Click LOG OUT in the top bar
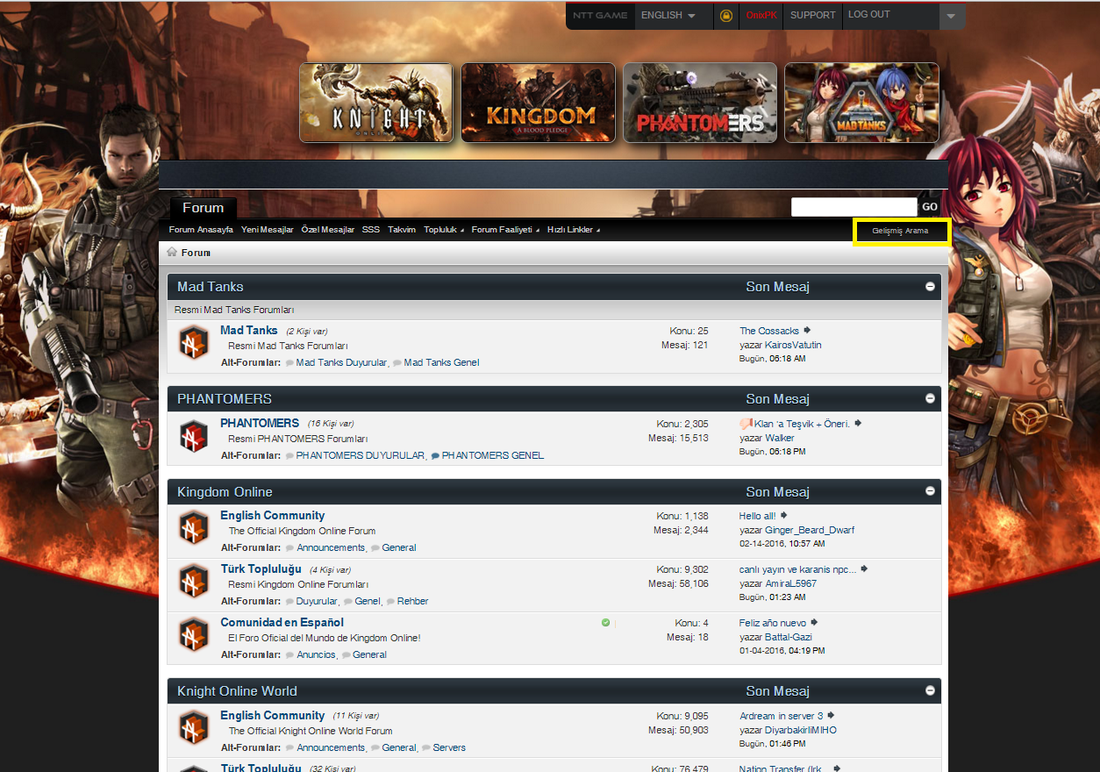Screen dimensions: 1100x772 tap(868, 14)
